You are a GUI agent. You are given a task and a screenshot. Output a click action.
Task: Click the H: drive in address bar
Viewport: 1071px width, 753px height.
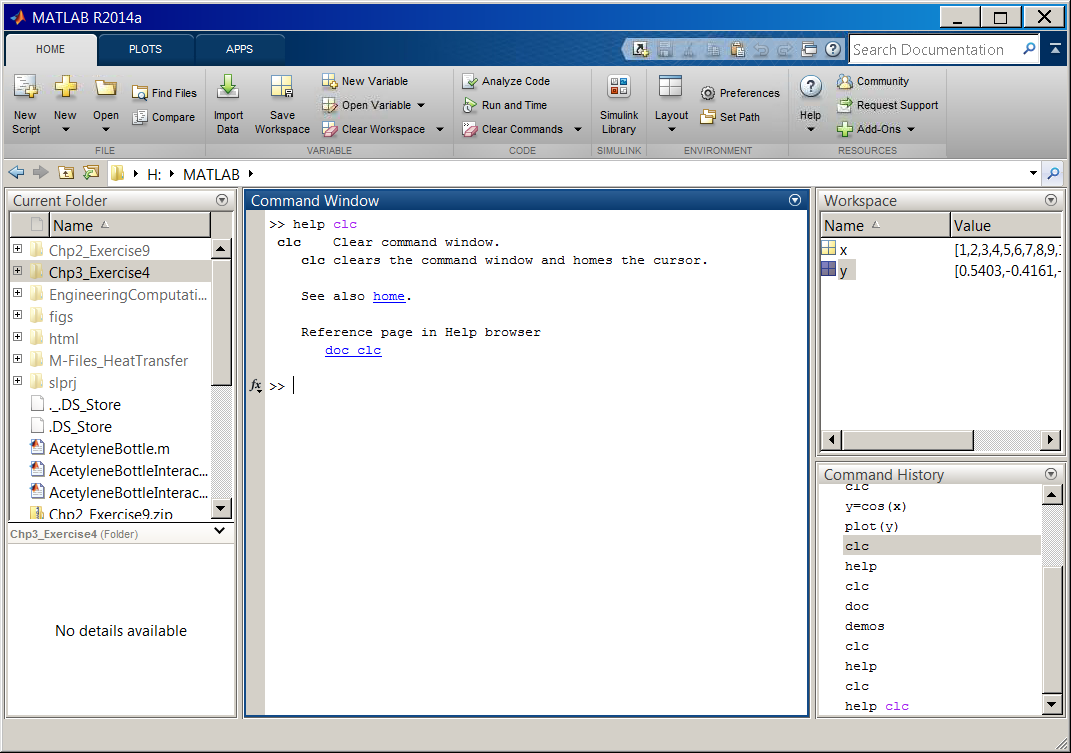click(x=154, y=174)
